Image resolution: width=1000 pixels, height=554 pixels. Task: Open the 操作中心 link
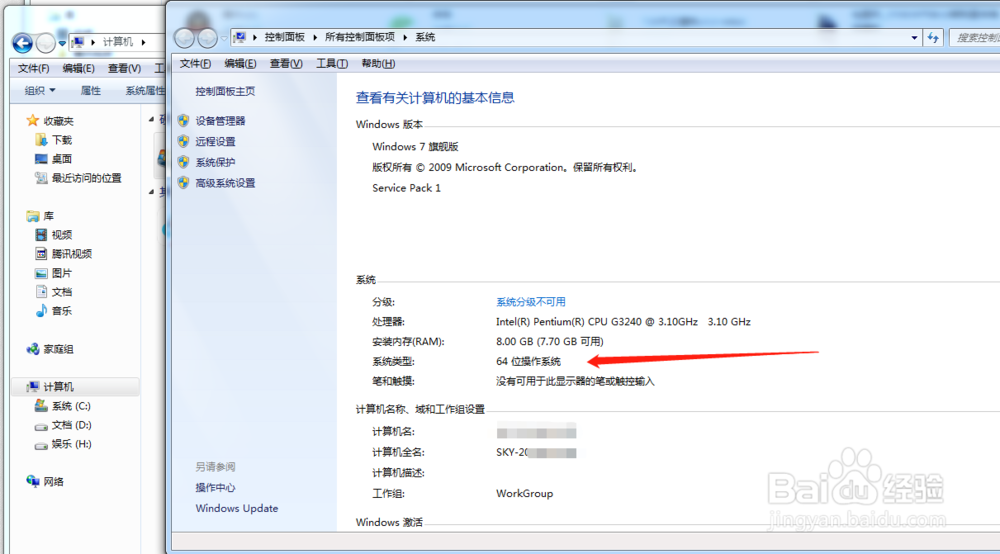[215, 488]
